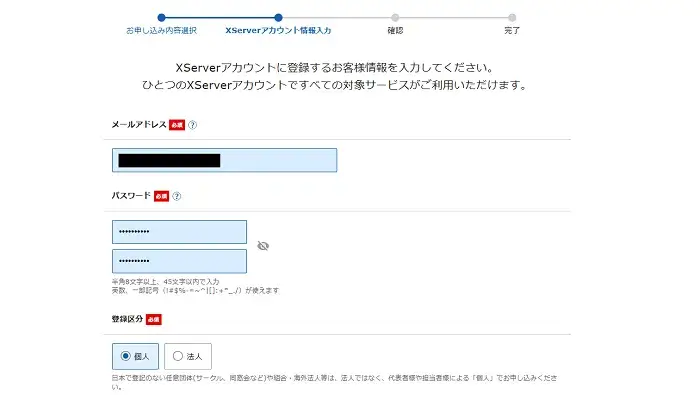Open the help icon beside メールアドレス
The height and width of the screenshot is (395, 700).
point(192,125)
